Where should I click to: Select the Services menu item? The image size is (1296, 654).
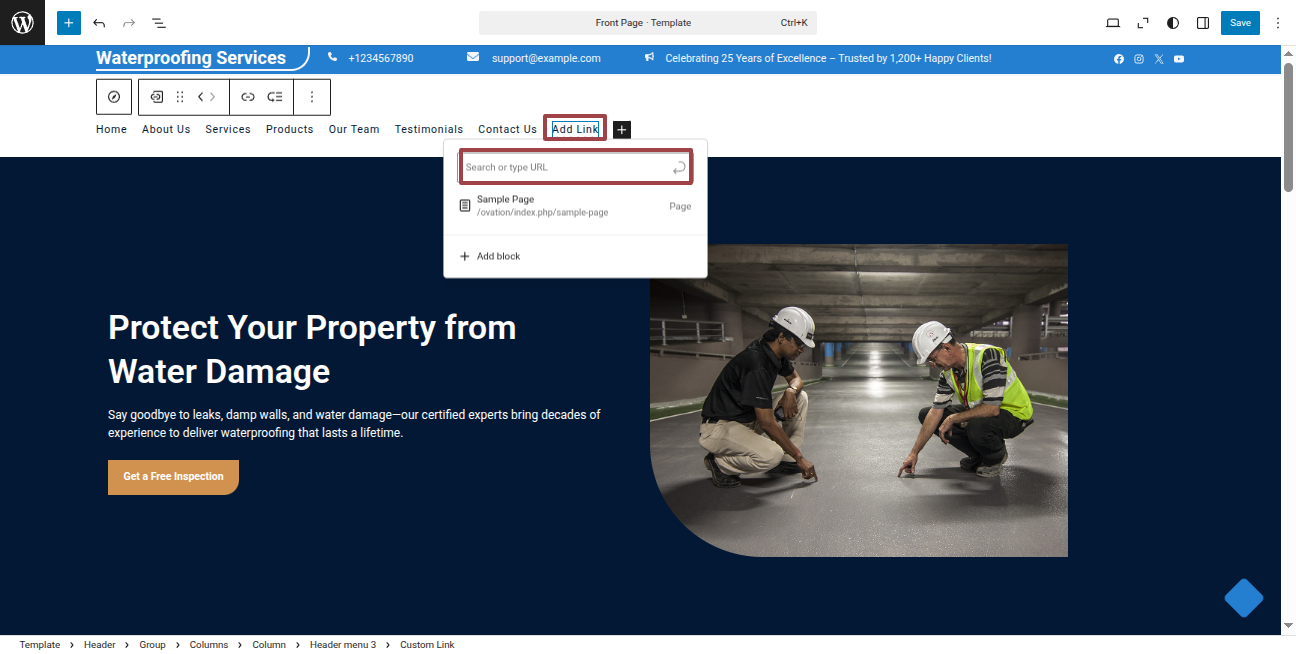click(228, 129)
